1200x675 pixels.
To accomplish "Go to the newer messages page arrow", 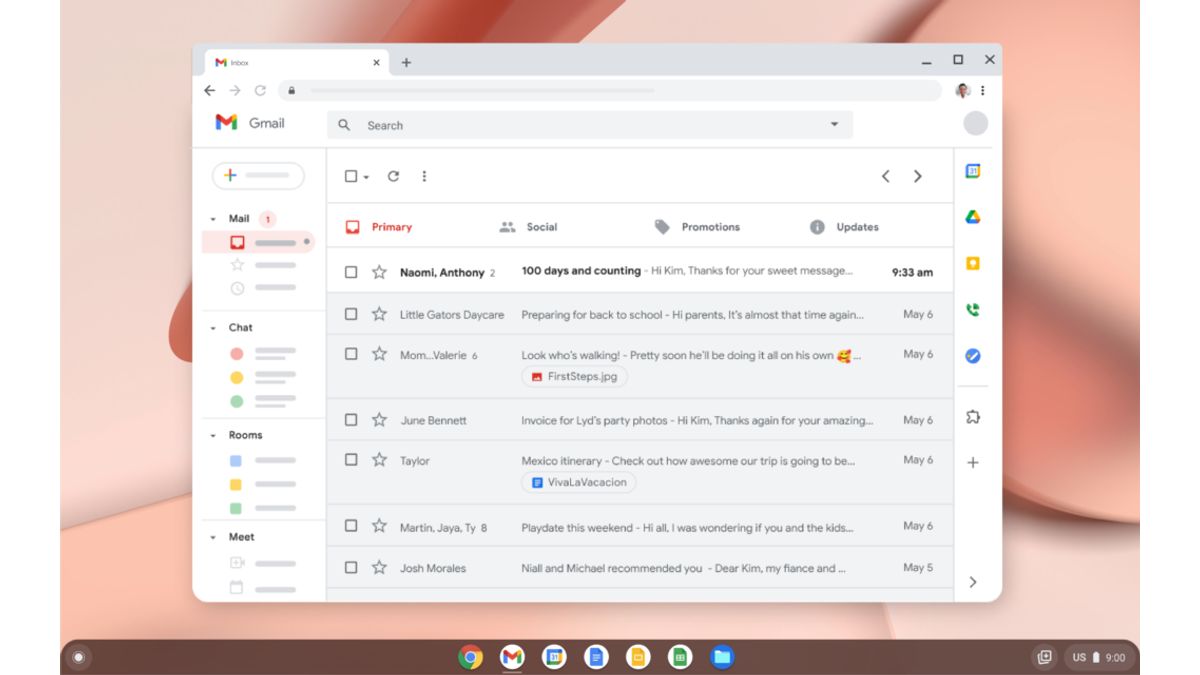I will point(885,176).
